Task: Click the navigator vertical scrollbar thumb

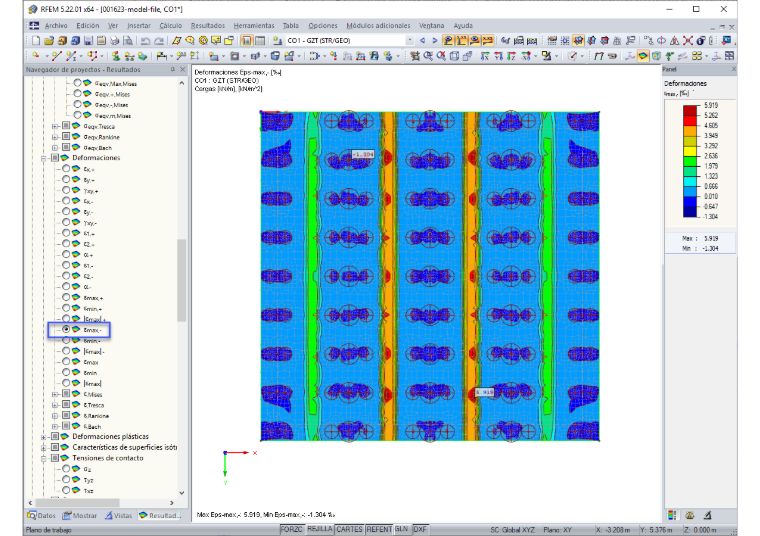Action: [181, 280]
